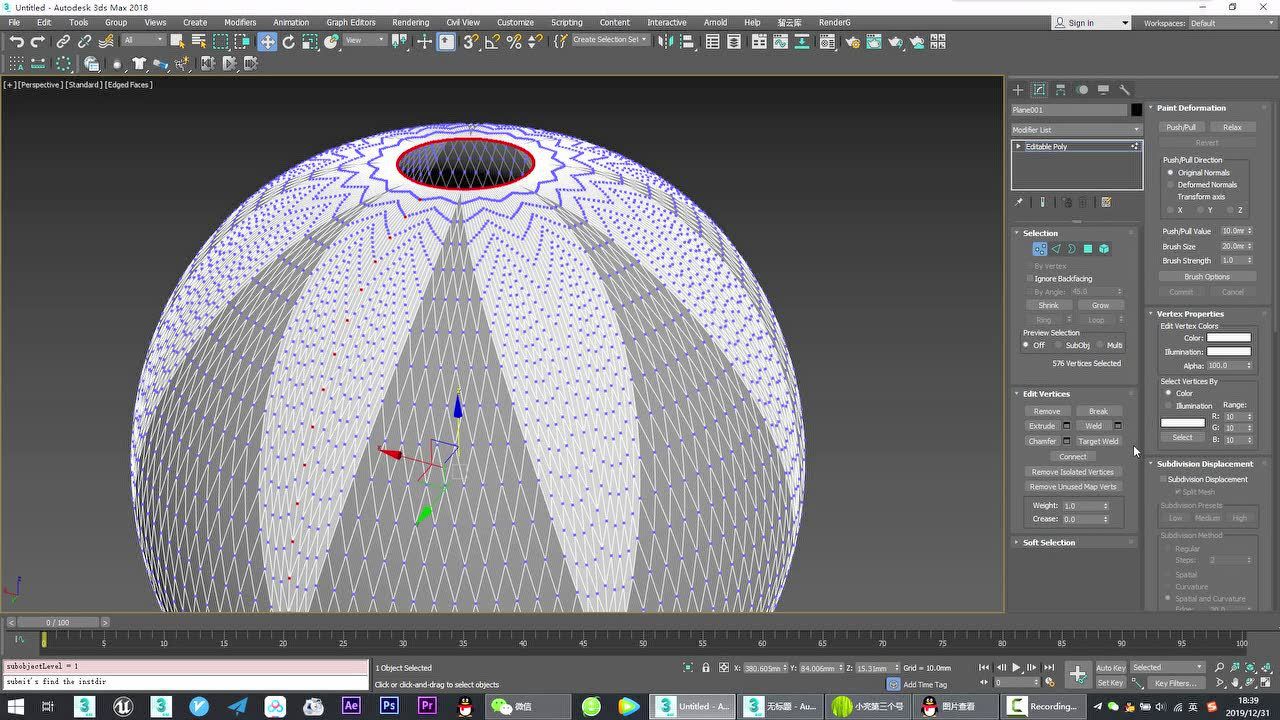
Task: Select Preview Selection Off radio
Action: tap(1026, 345)
